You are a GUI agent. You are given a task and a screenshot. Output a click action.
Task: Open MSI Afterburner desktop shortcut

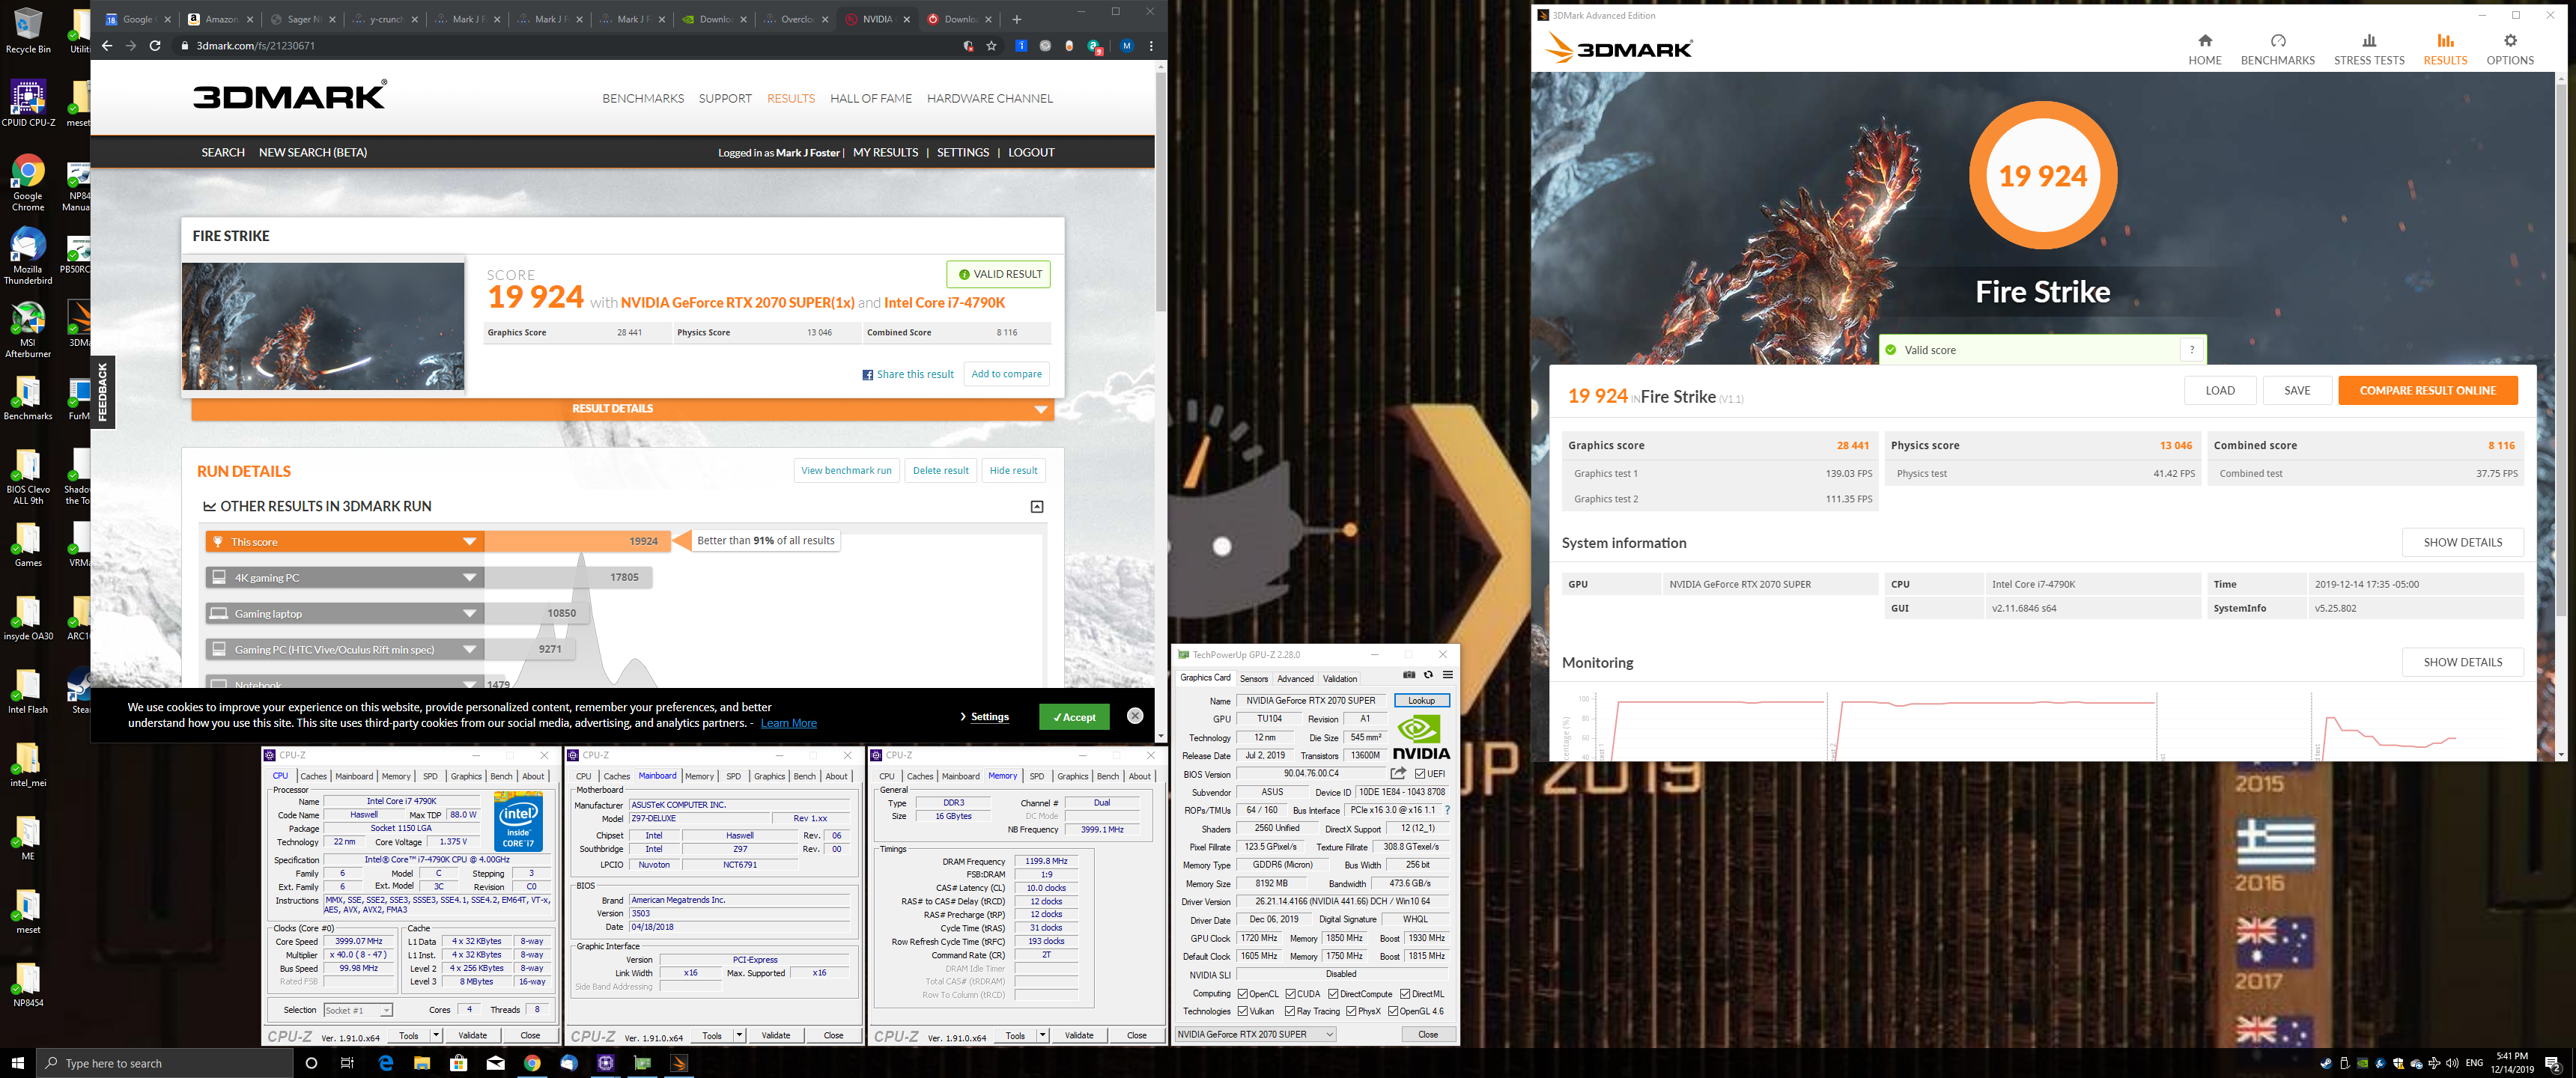[x=28, y=329]
